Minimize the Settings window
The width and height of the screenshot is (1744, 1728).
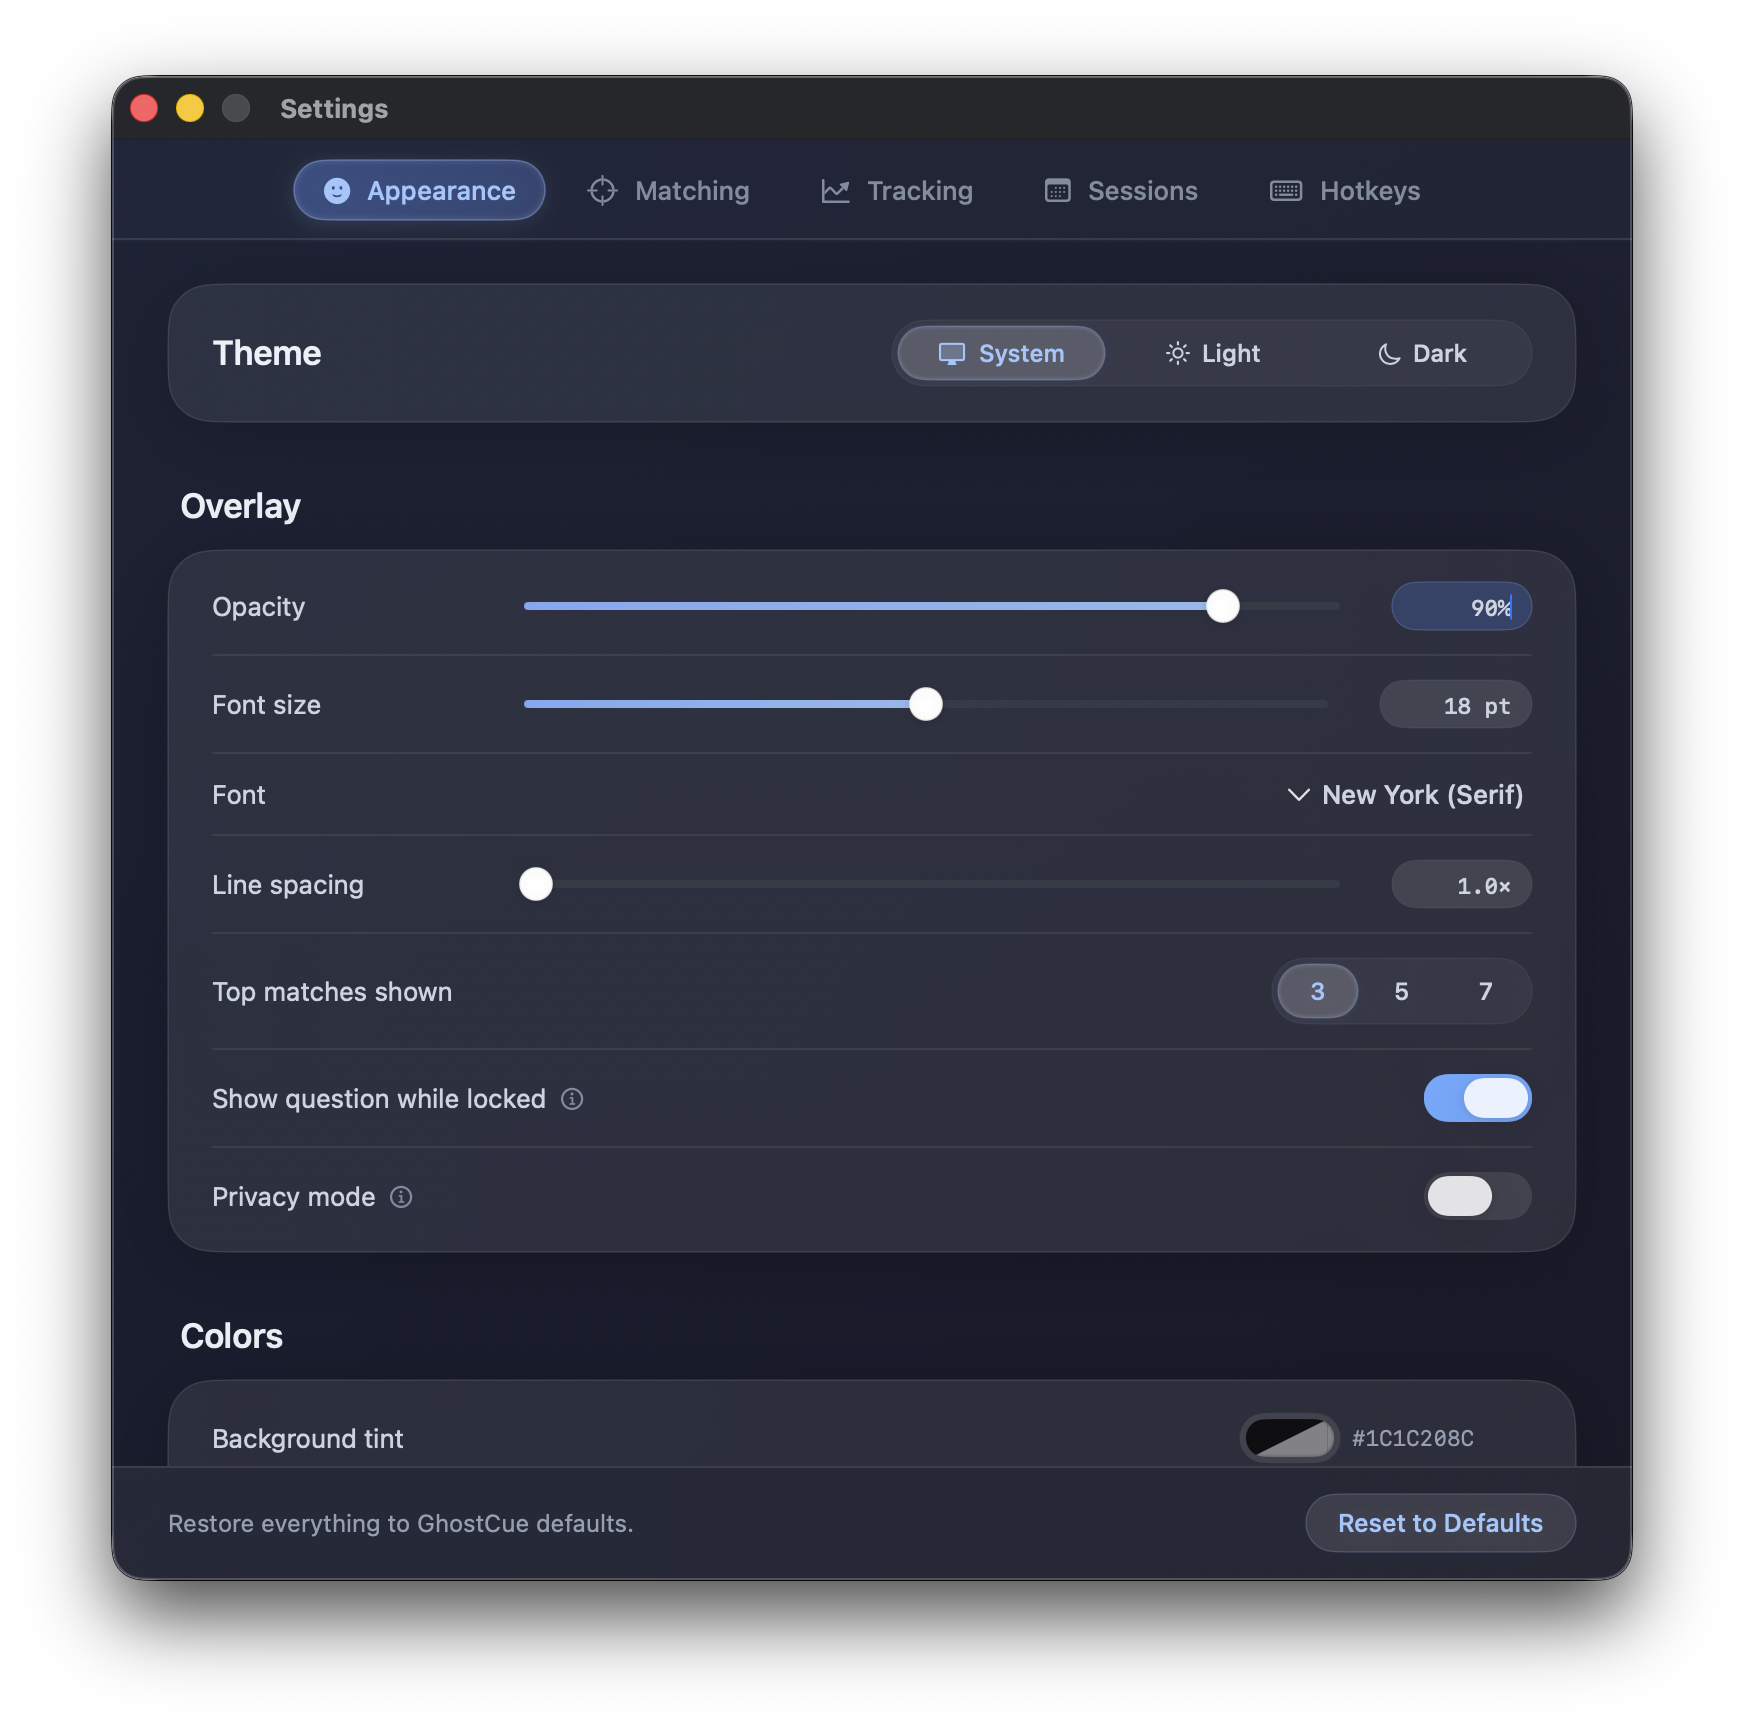point(190,108)
